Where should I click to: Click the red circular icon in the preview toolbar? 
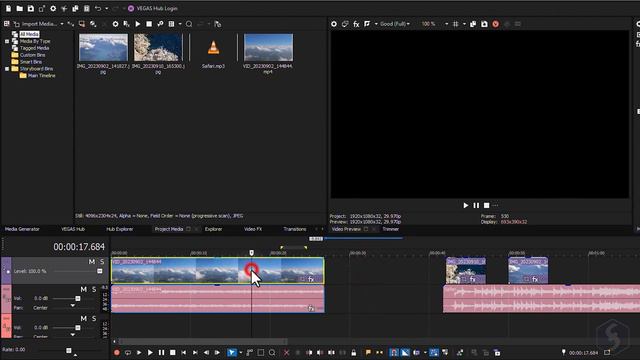click(496, 24)
